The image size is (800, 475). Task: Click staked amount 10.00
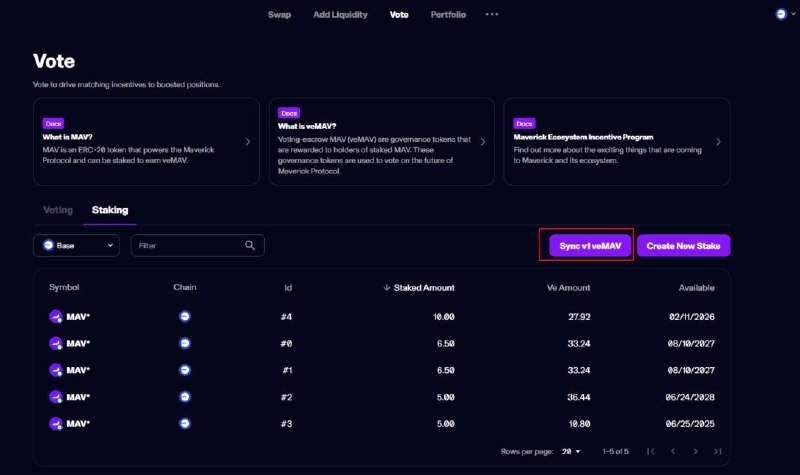pyautogui.click(x=443, y=317)
